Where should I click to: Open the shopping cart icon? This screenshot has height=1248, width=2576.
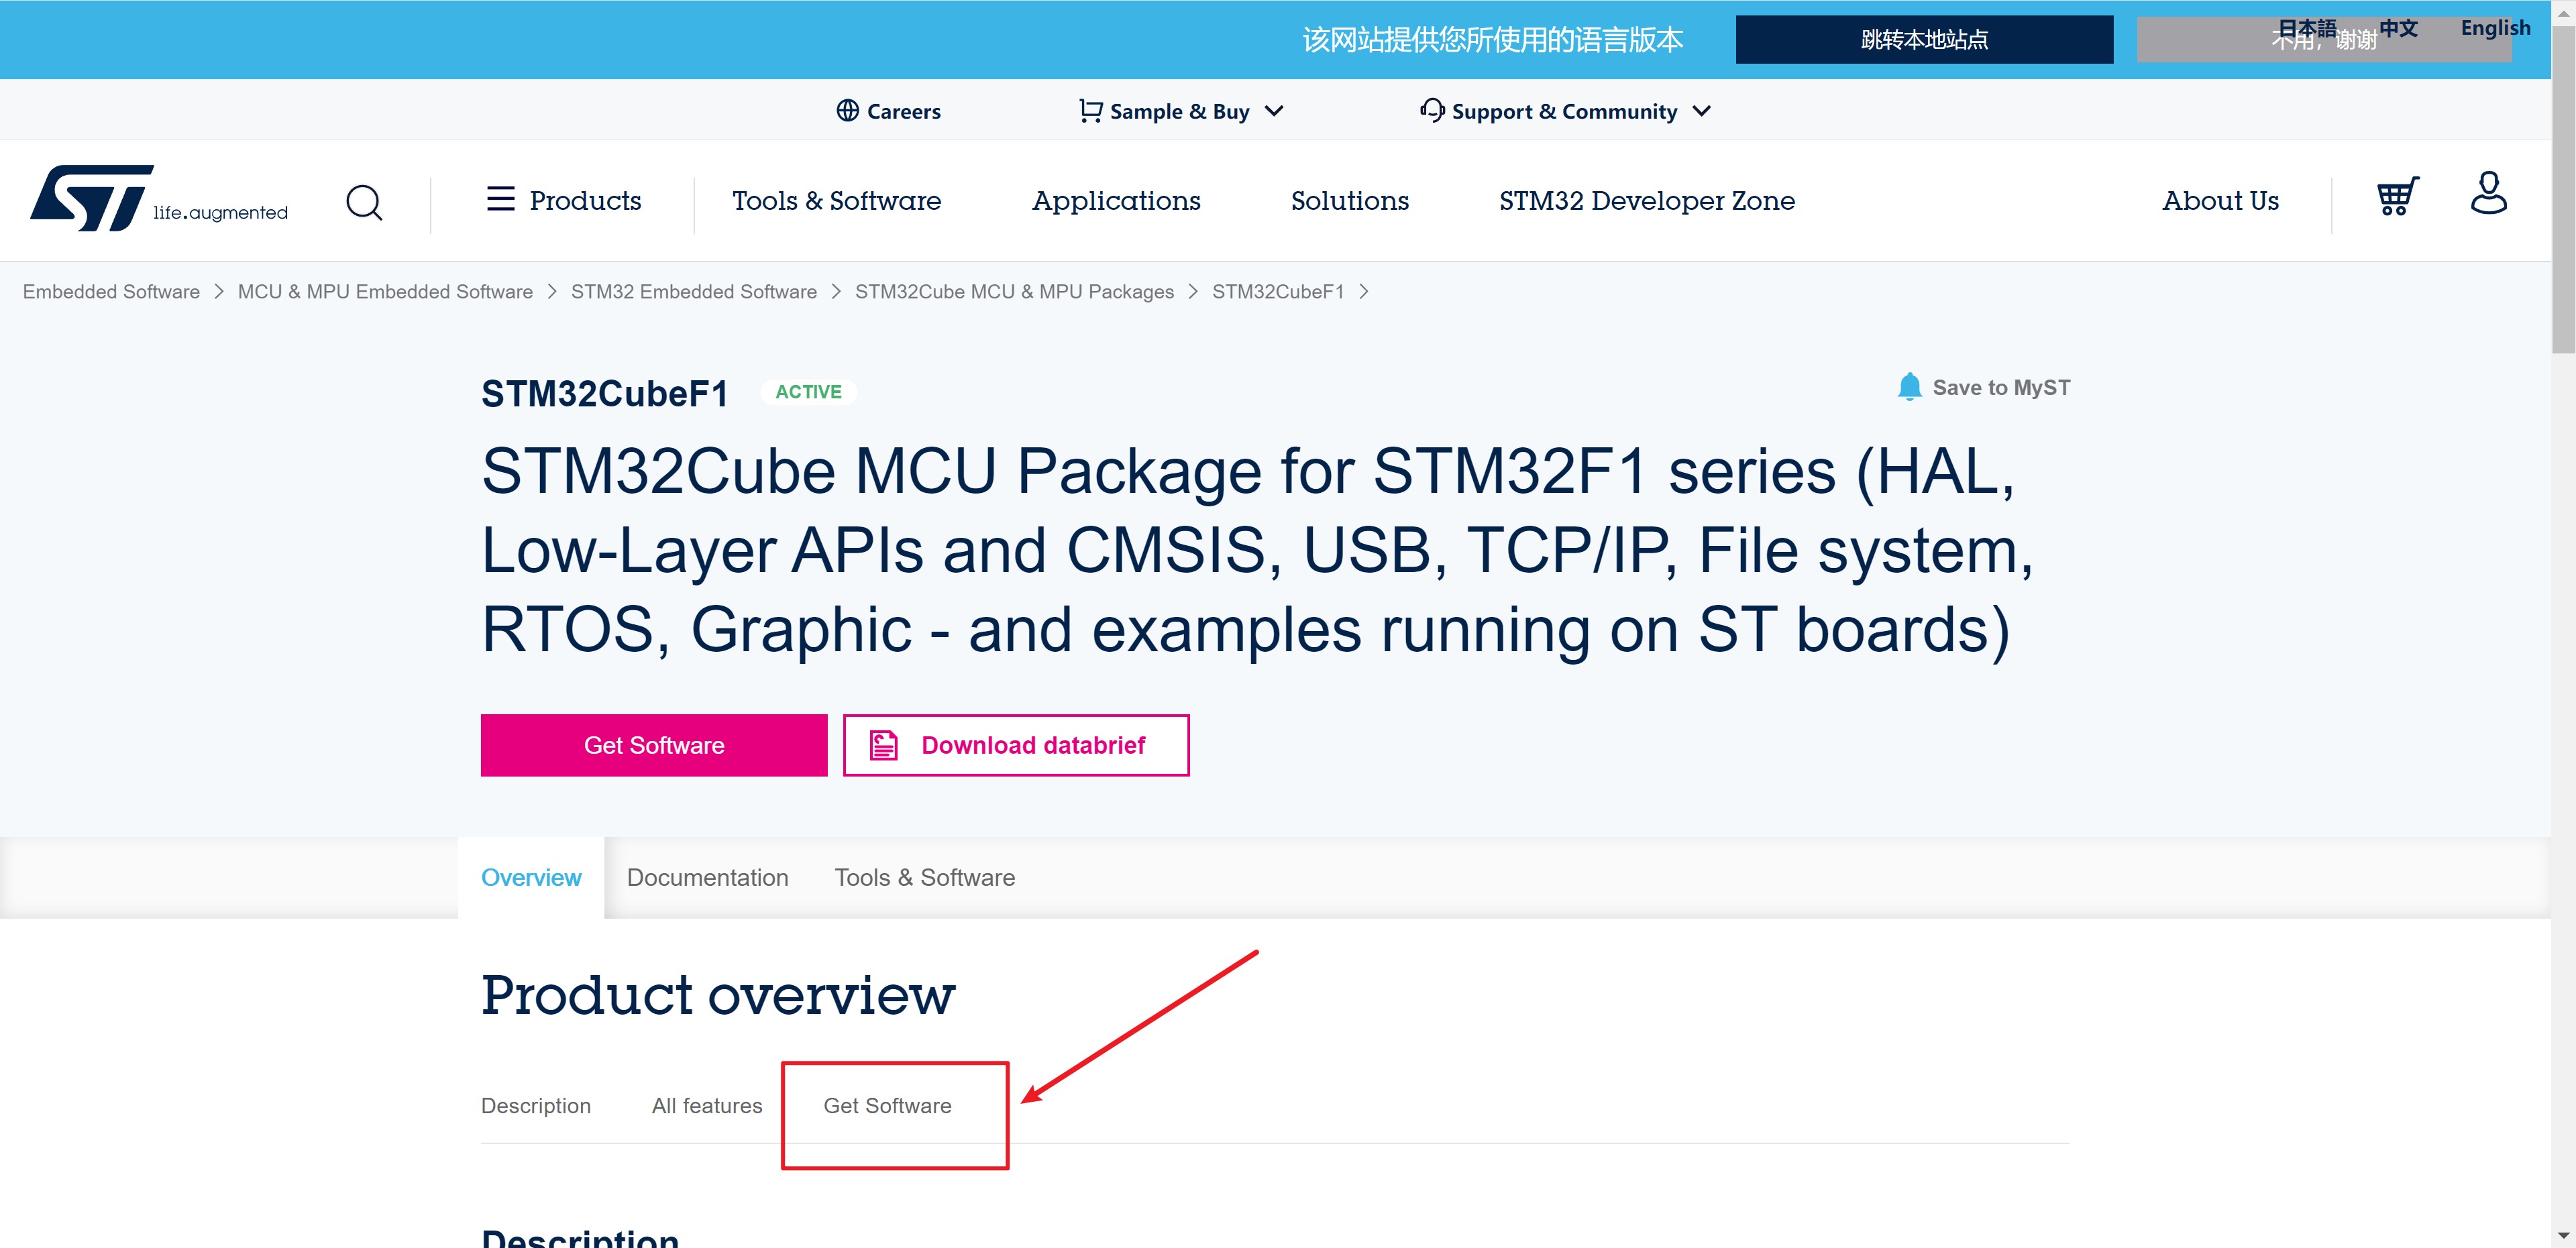click(x=2397, y=196)
